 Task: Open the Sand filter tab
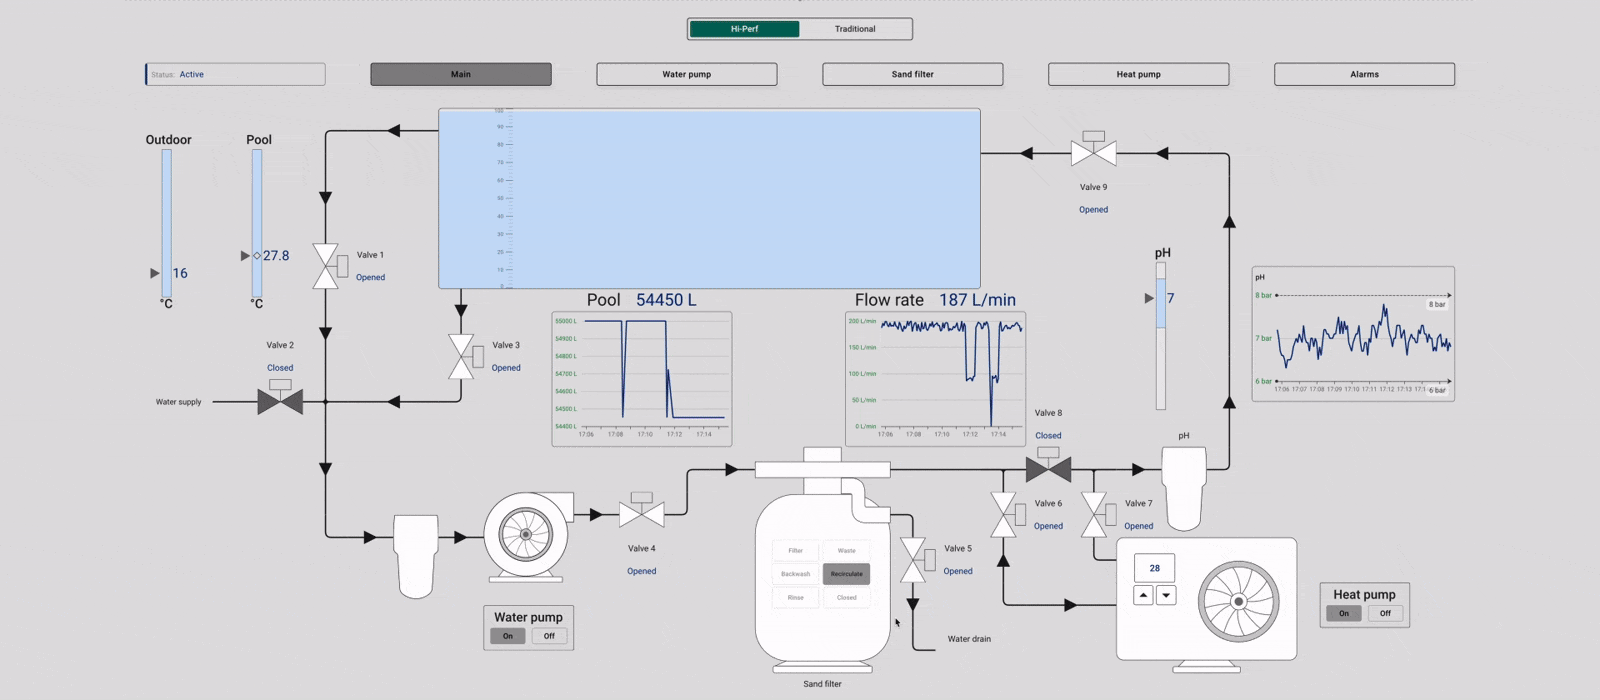tap(913, 74)
